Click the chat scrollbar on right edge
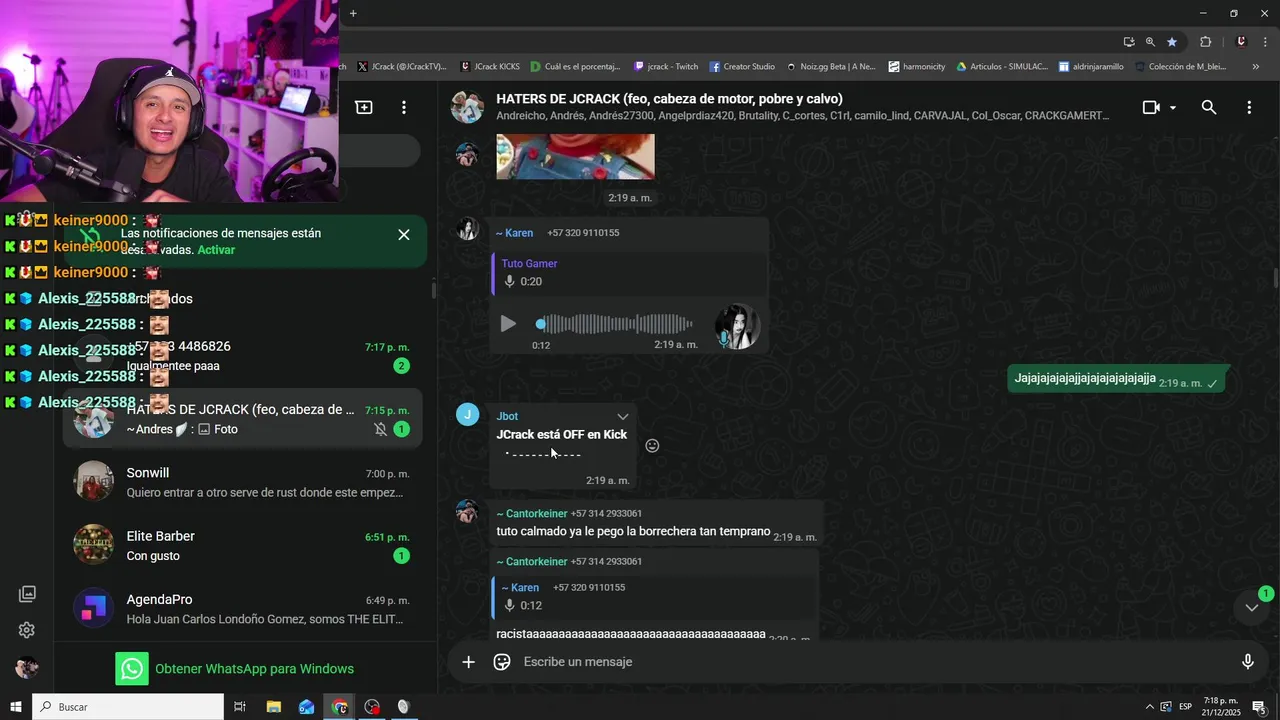 (1275, 276)
